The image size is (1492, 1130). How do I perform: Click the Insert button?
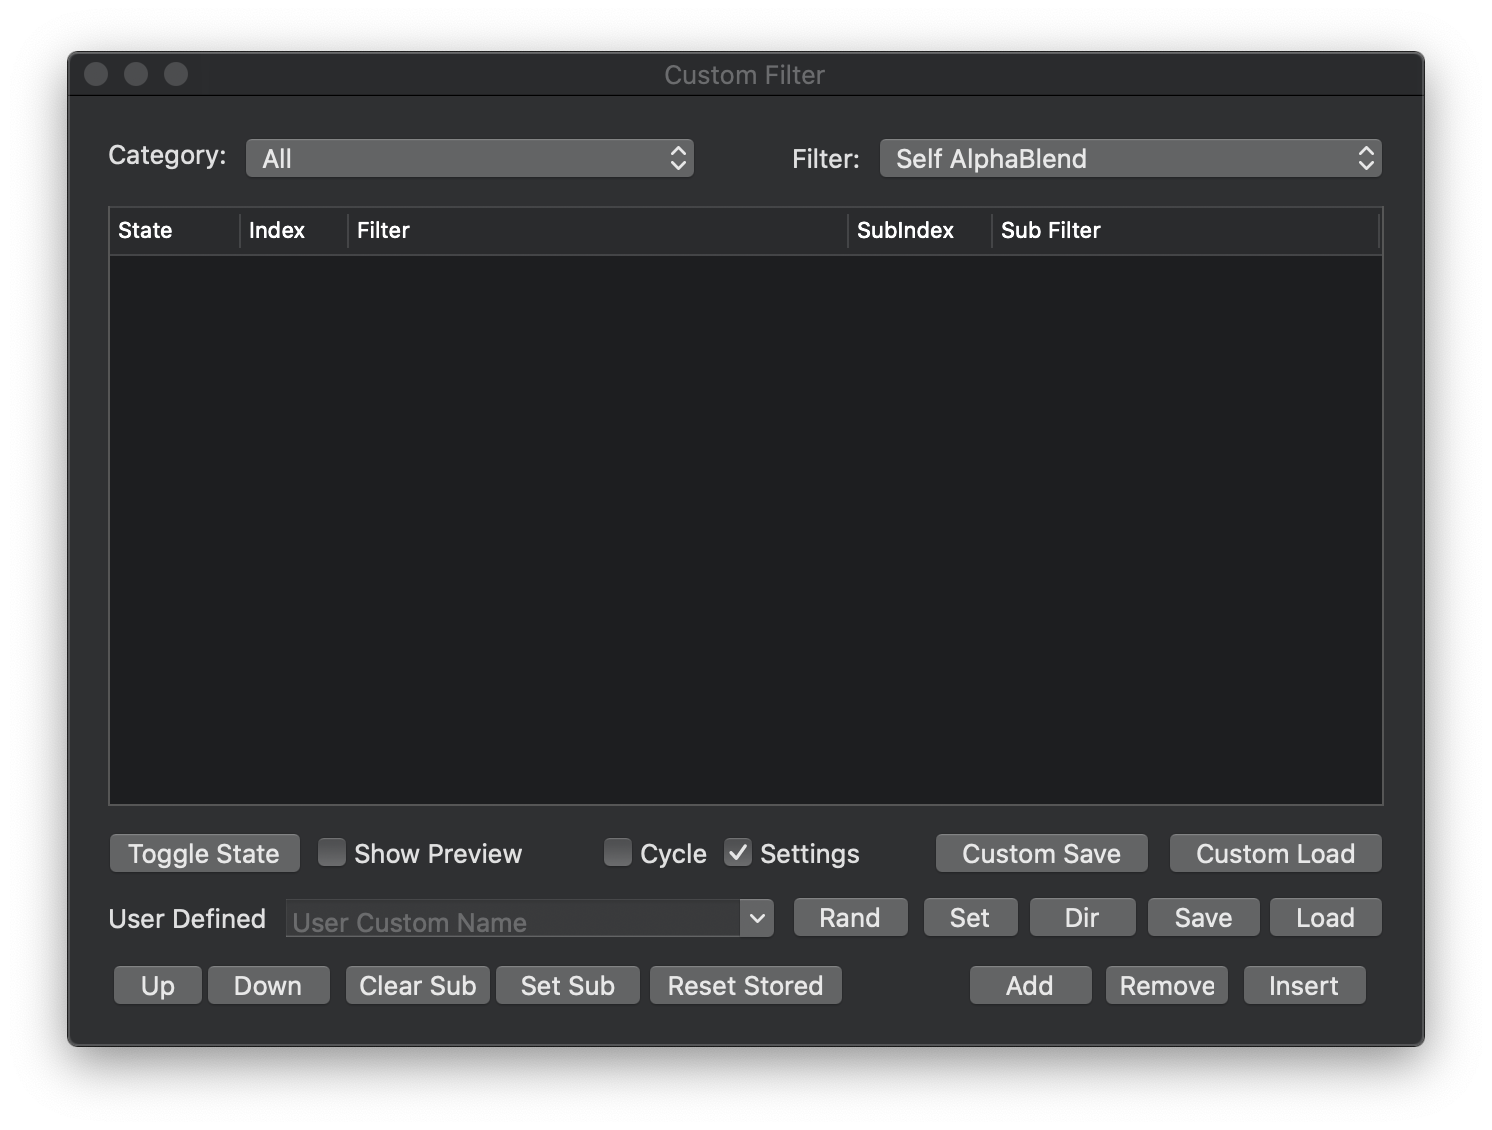(1304, 985)
